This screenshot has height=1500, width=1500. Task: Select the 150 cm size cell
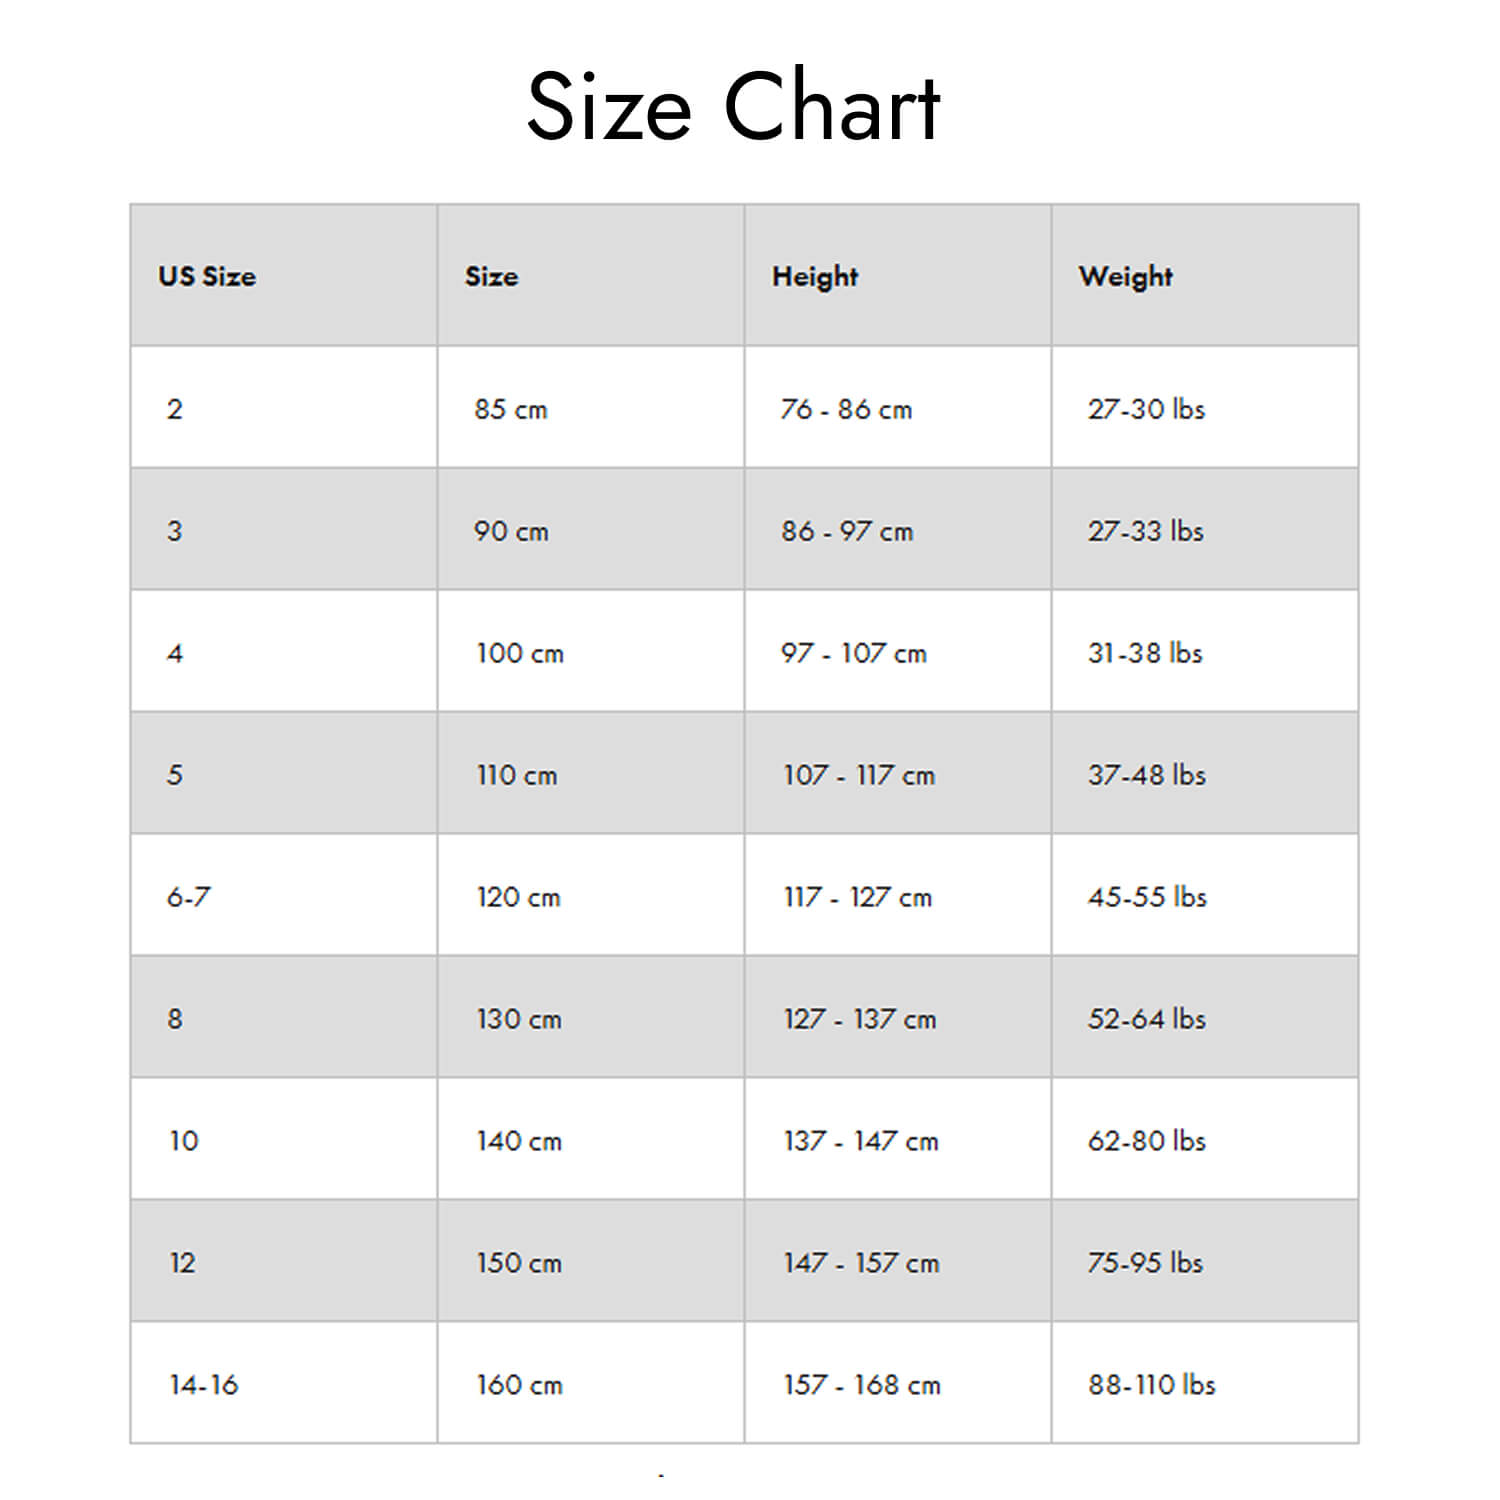click(x=591, y=1262)
